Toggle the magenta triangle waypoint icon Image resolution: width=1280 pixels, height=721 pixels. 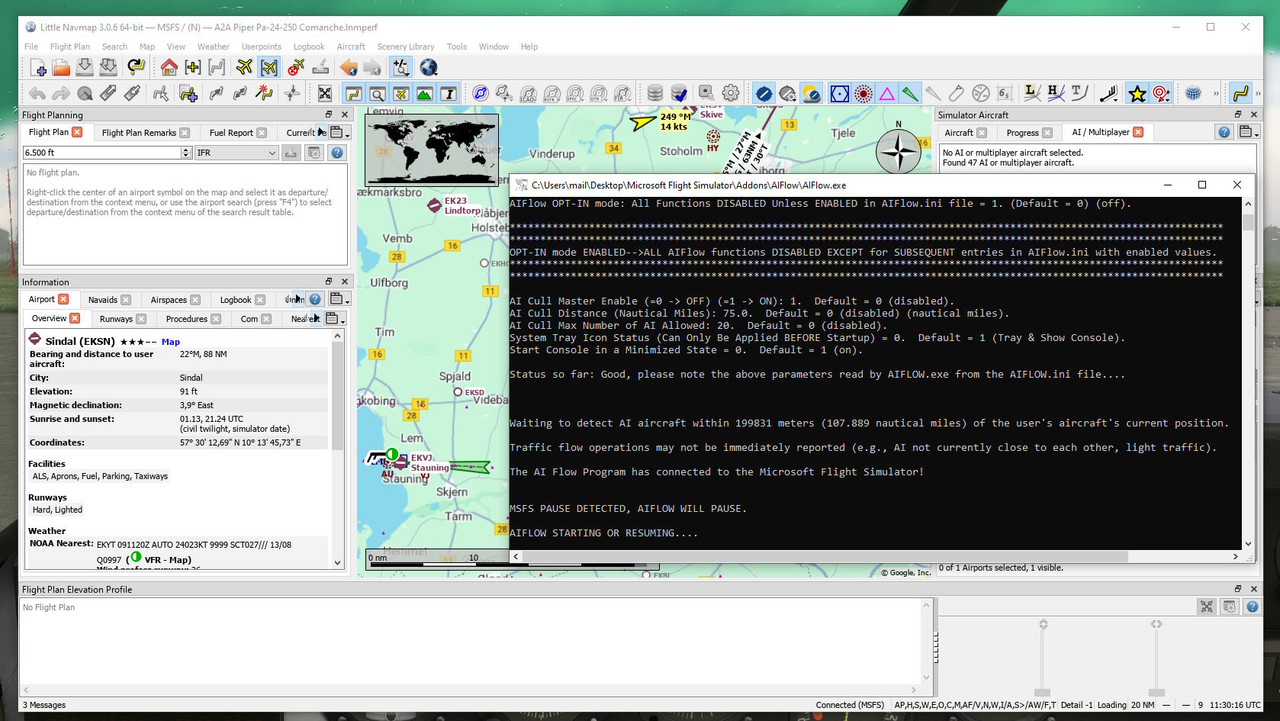pyautogui.click(x=887, y=93)
